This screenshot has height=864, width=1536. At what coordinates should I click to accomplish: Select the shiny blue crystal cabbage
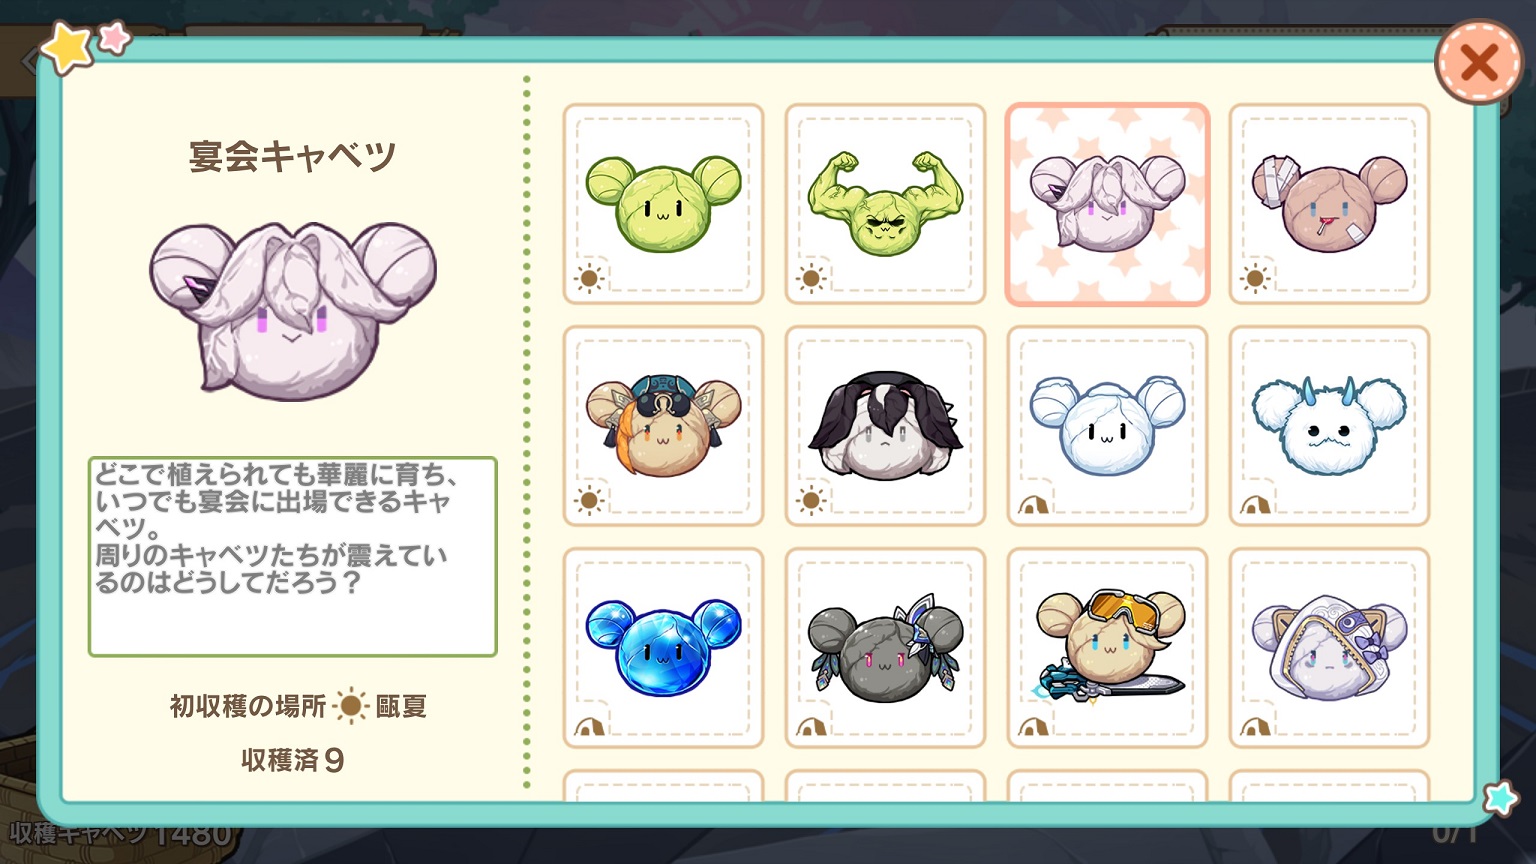pyautogui.click(x=663, y=648)
